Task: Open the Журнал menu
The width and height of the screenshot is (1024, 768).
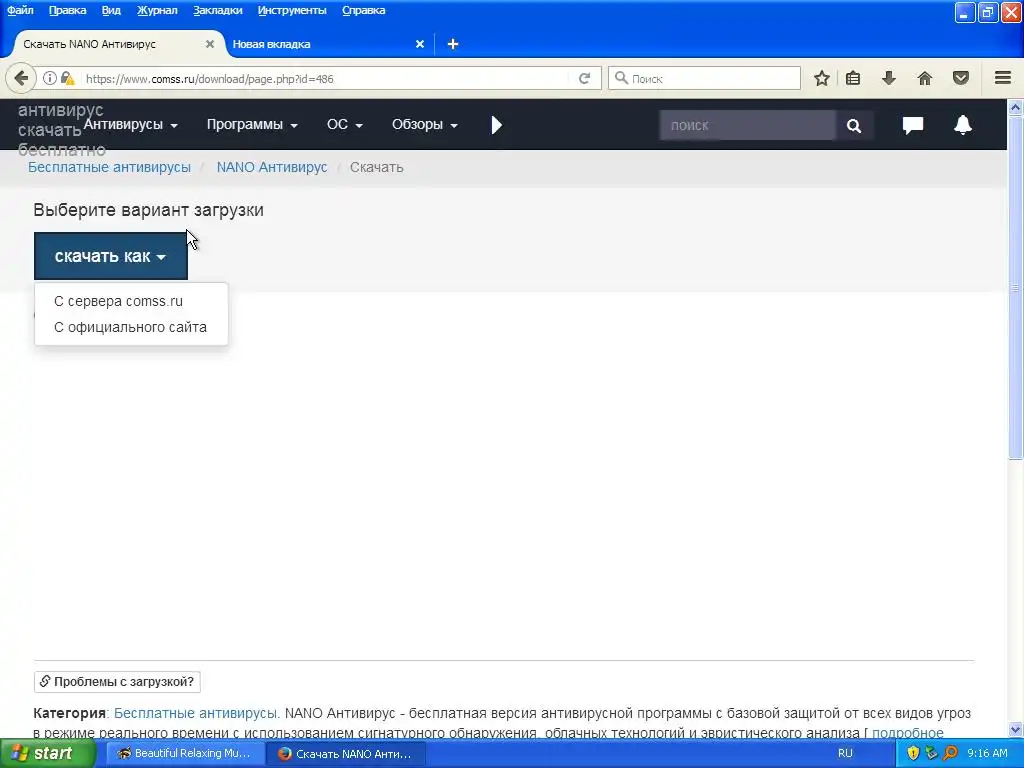Action: pos(157,10)
